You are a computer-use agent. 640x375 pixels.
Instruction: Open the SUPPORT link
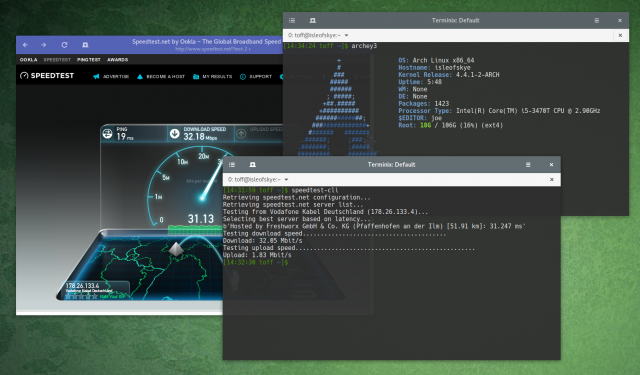pyautogui.click(x=260, y=76)
